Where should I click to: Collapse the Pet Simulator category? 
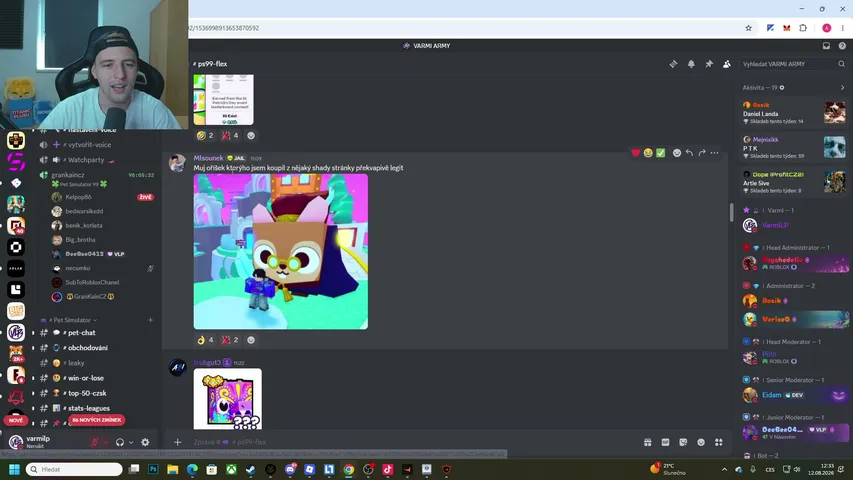72,320
